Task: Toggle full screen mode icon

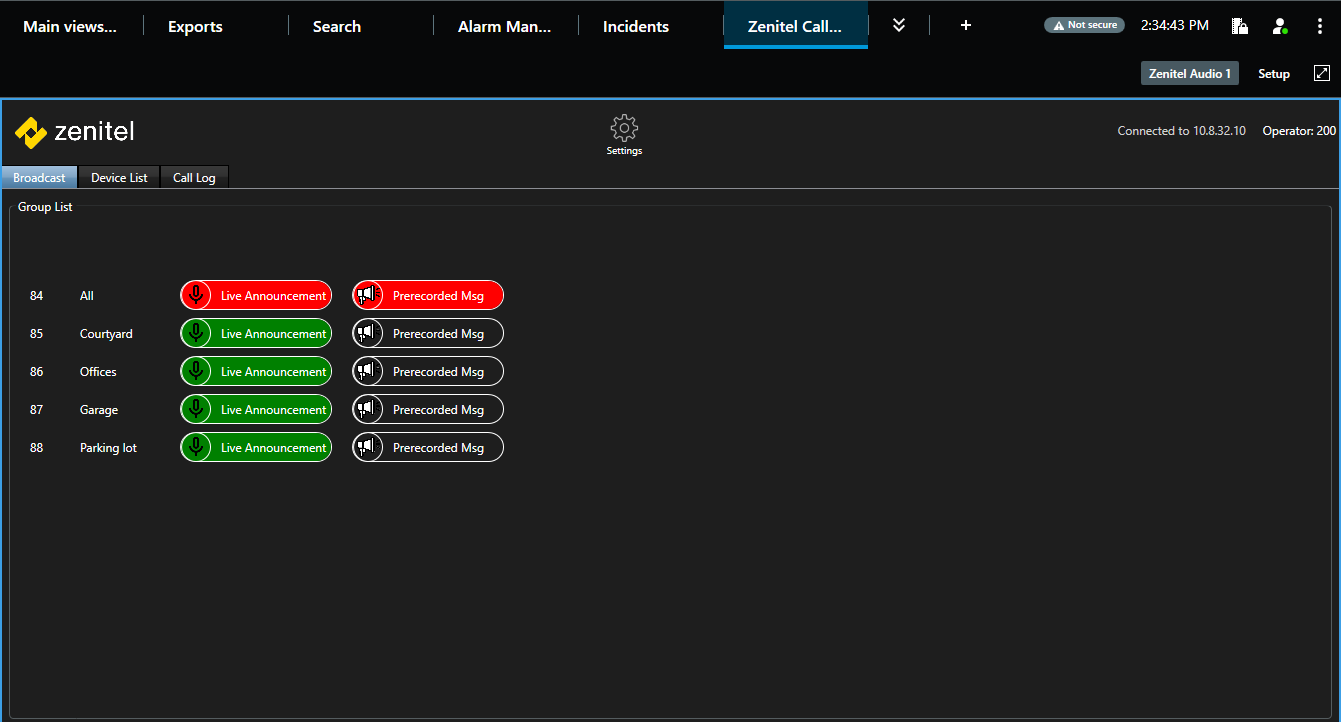Action: (1321, 73)
